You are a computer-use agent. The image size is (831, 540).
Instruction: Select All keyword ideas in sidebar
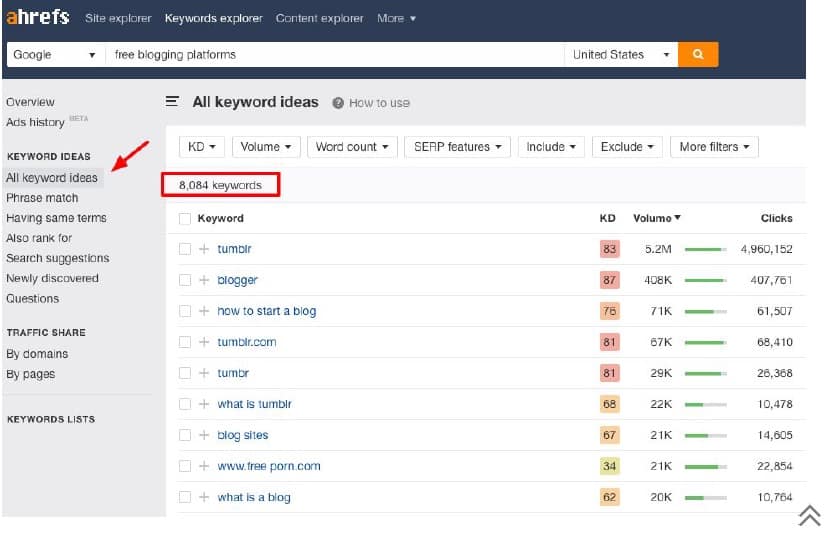(x=52, y=178)
